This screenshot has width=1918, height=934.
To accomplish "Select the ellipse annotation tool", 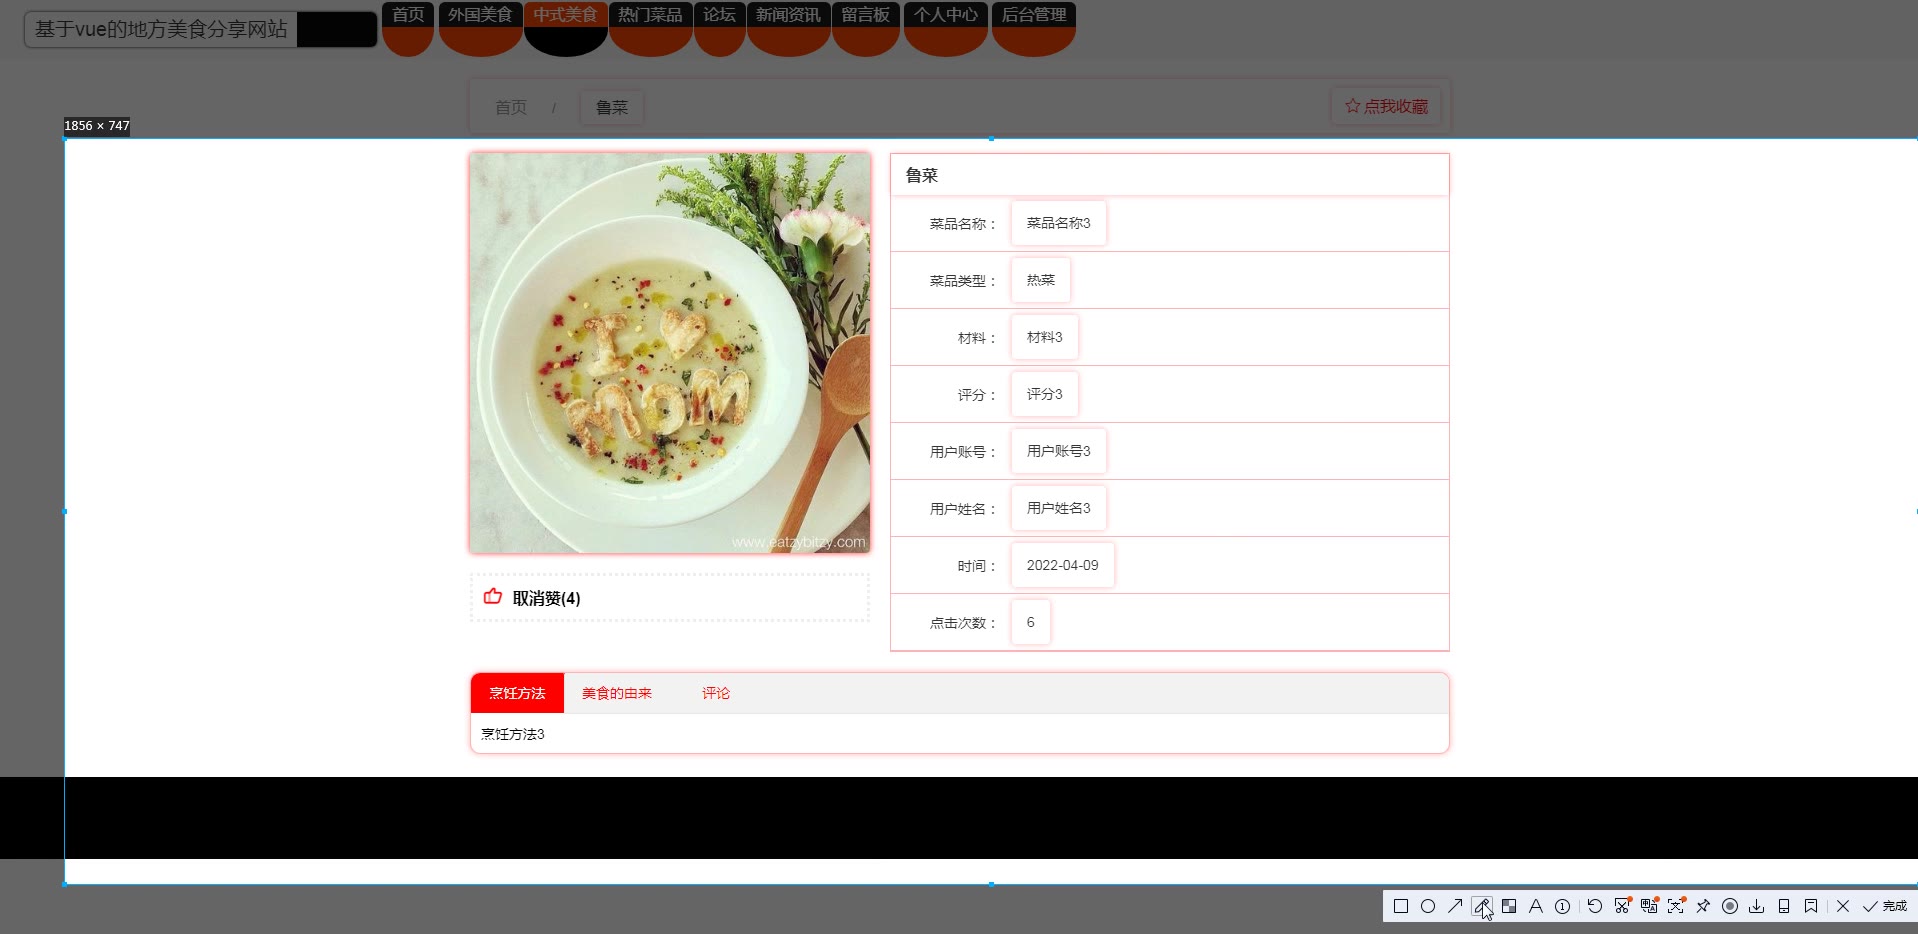I will (x=1428, y=906).
